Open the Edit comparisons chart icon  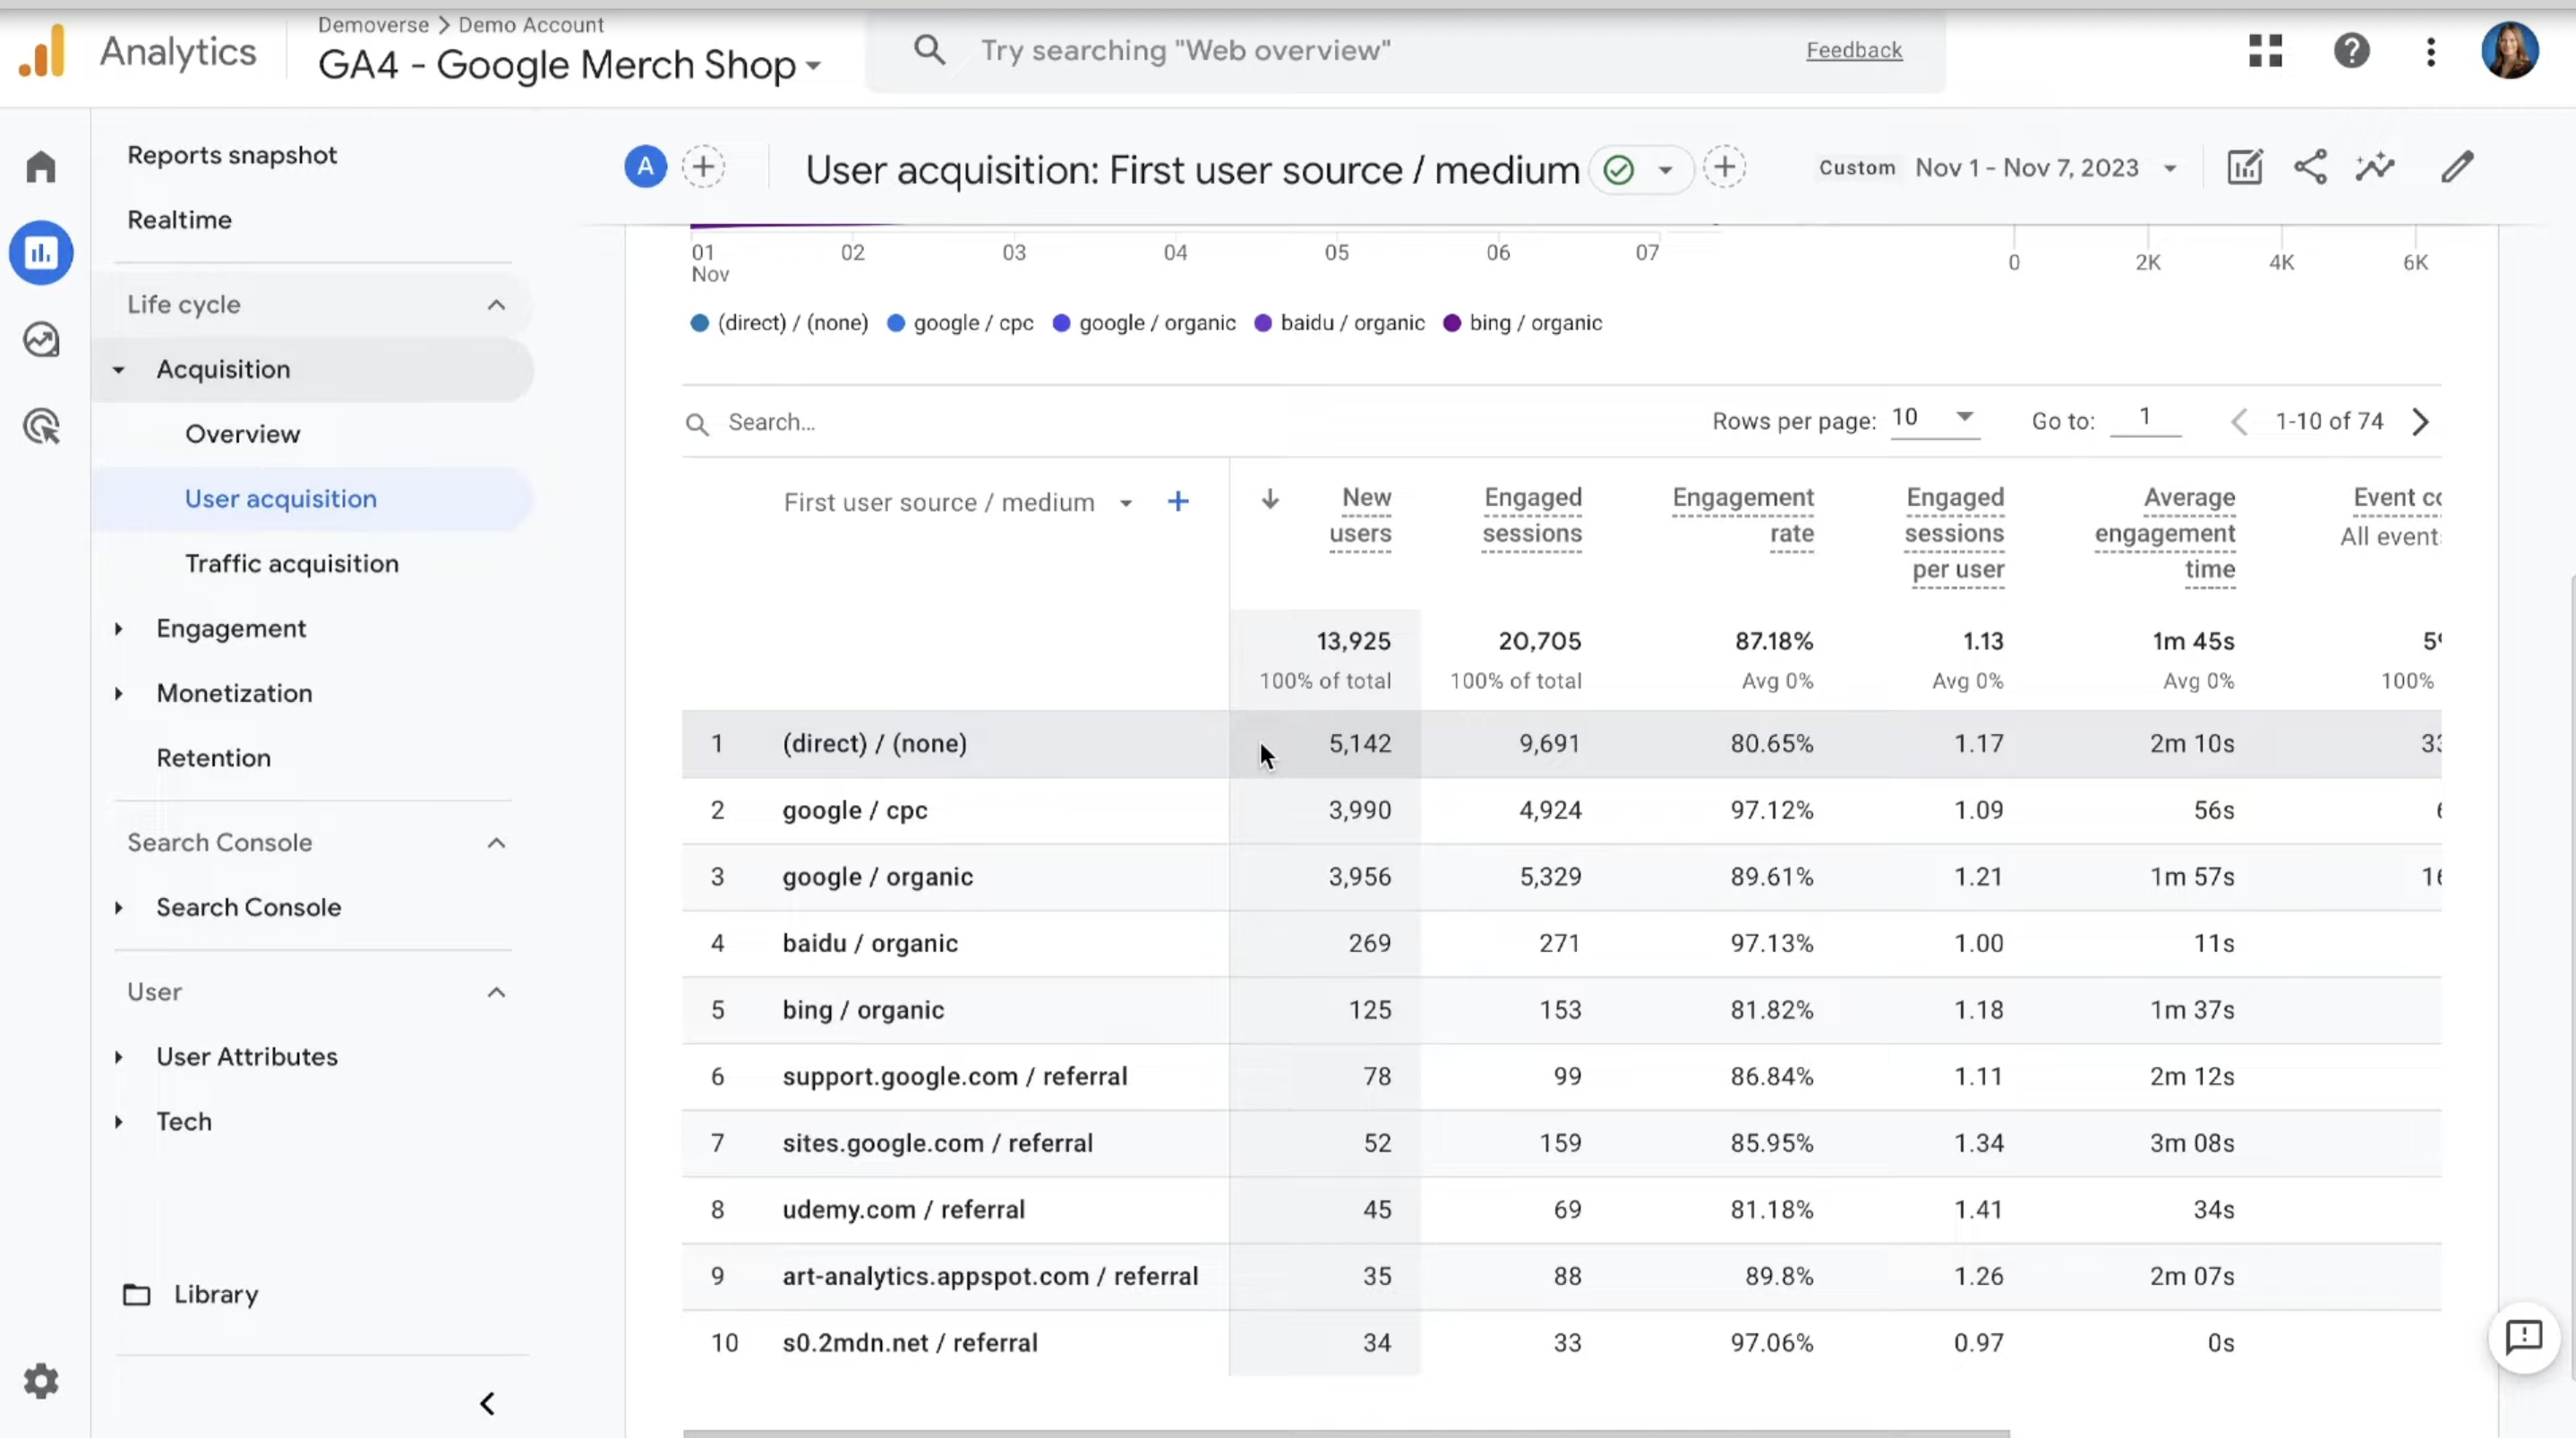pos(2245,167)
